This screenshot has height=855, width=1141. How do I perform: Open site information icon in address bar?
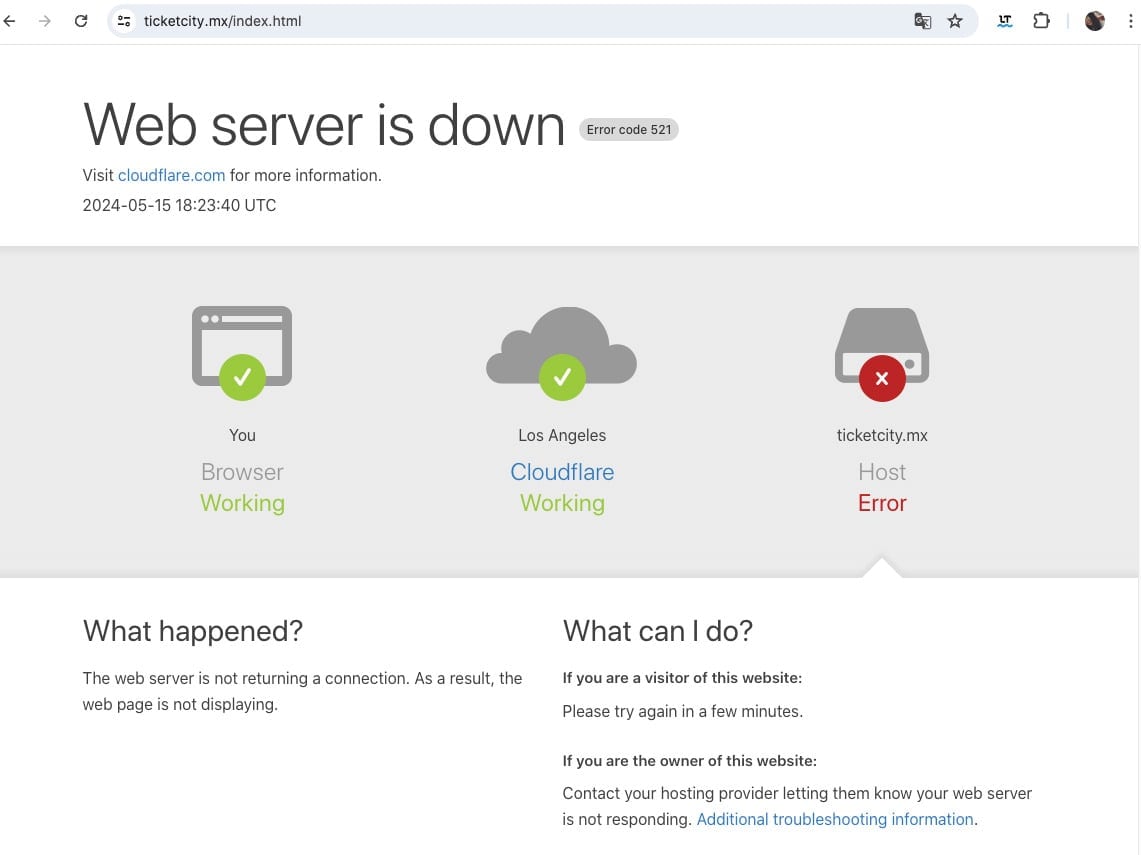pos(124,21)
